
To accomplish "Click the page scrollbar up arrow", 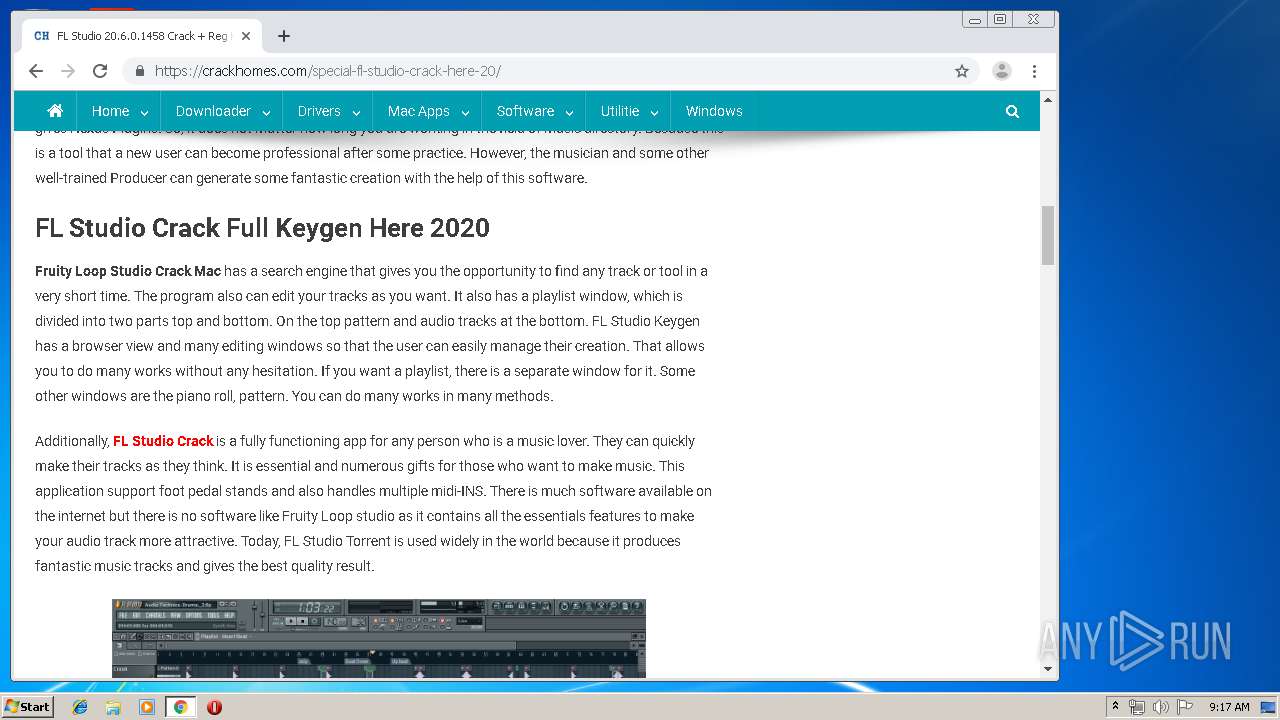I will click(x=1048, y=100).
